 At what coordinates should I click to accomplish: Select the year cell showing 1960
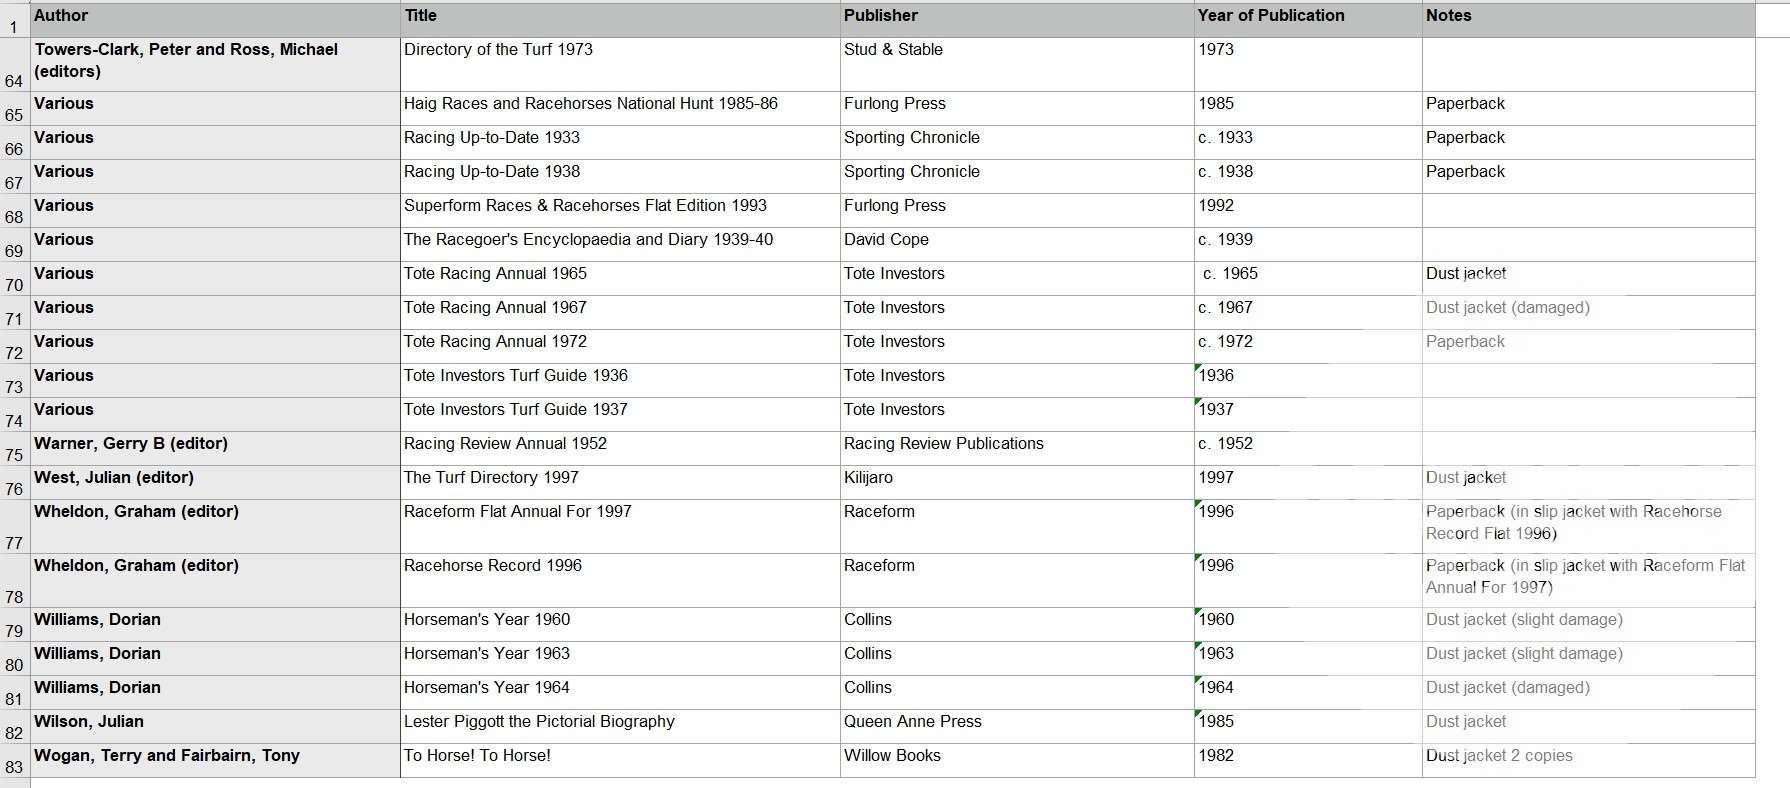tap(1308, 625)
